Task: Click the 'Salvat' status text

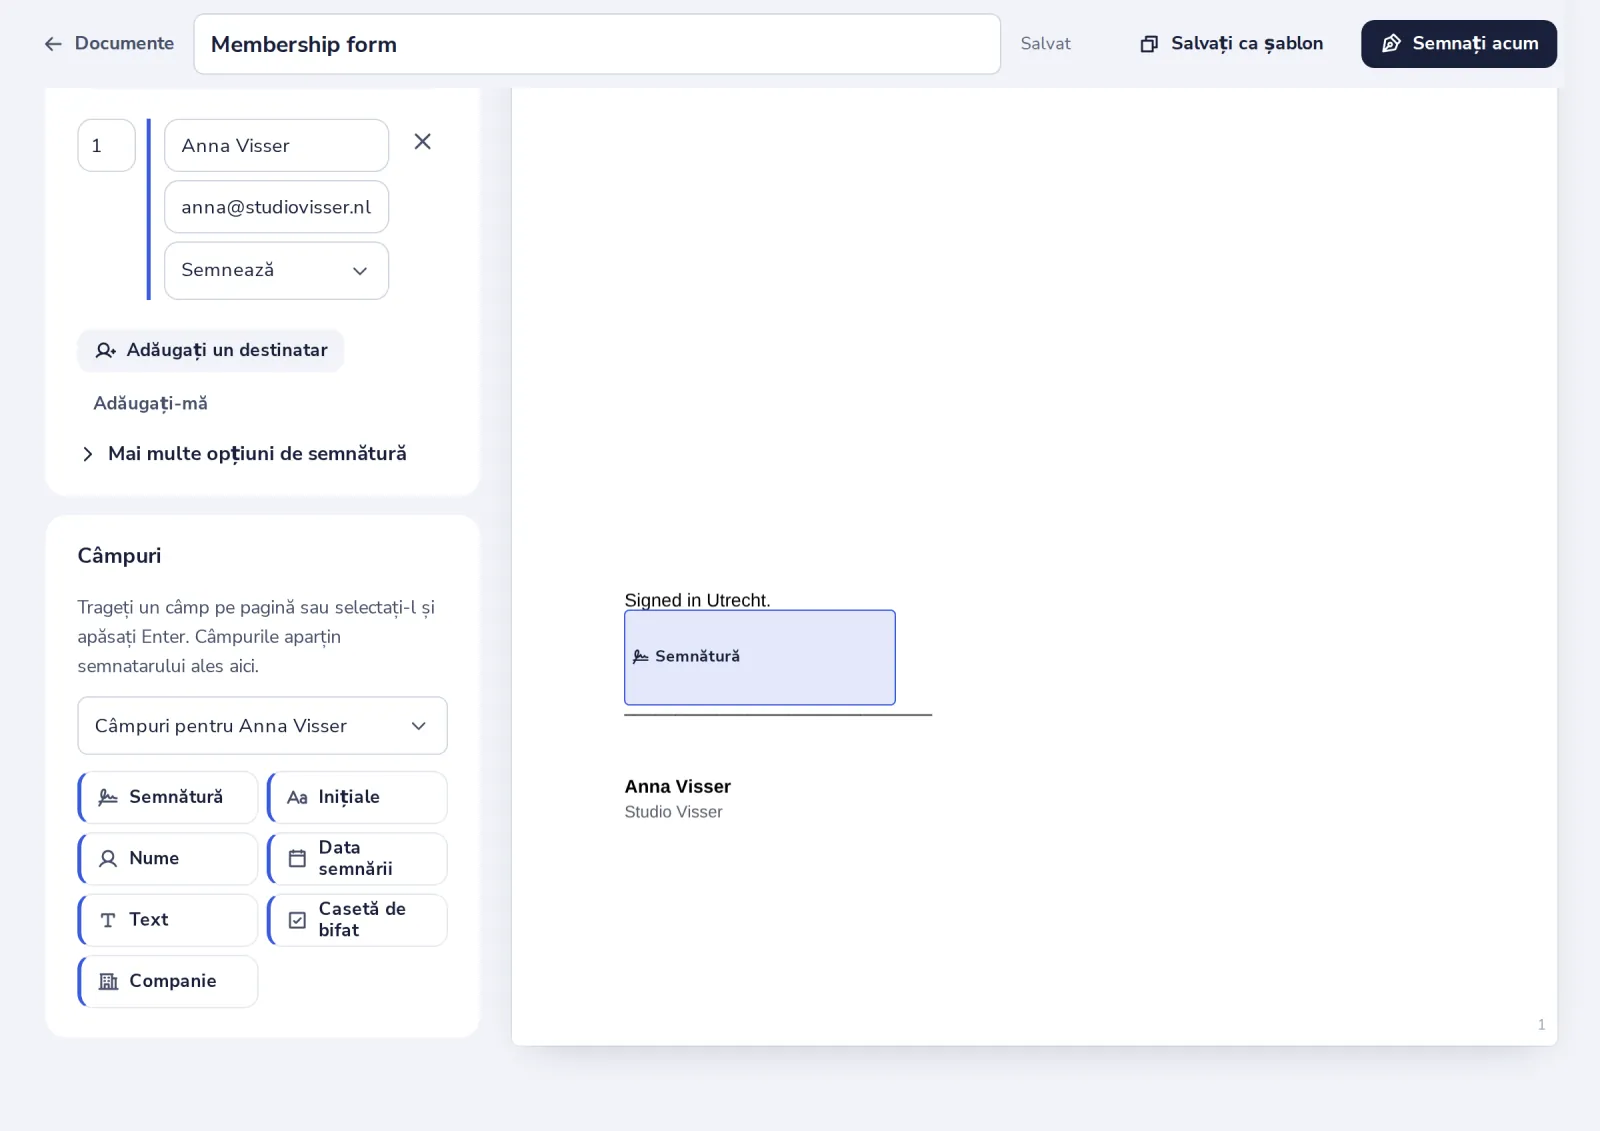Action: click(x=1045, y=44)
